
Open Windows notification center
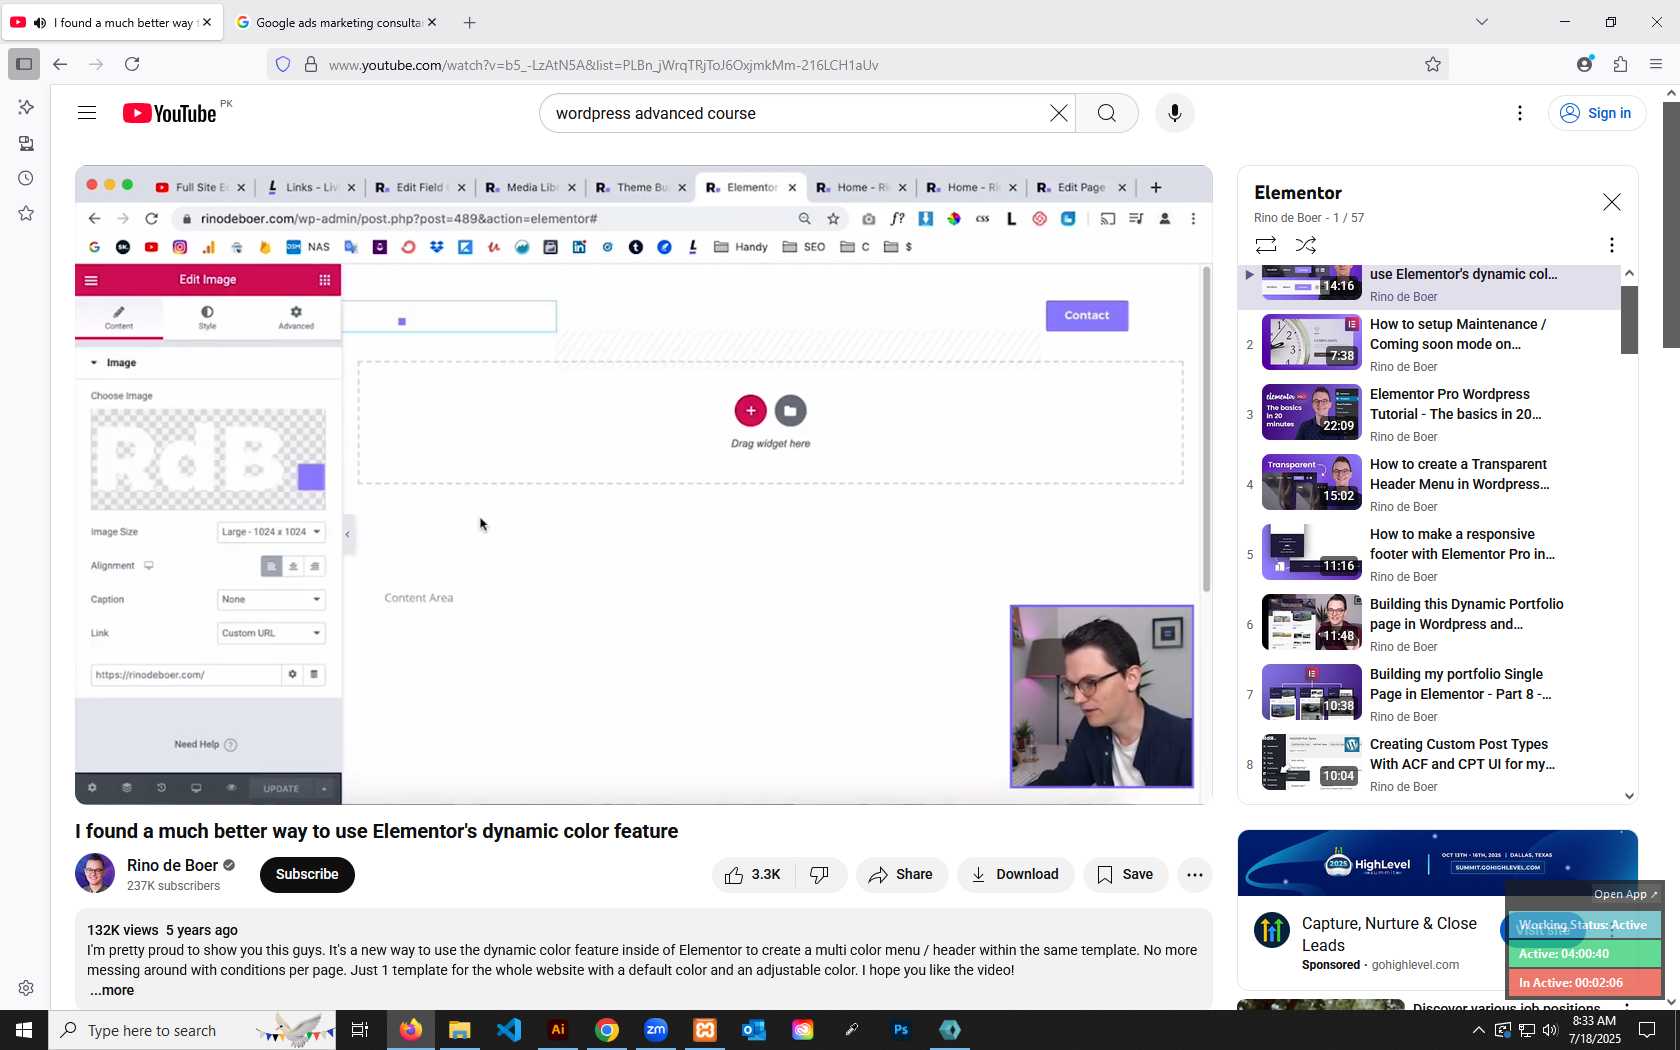[x=1647, y=1030]
